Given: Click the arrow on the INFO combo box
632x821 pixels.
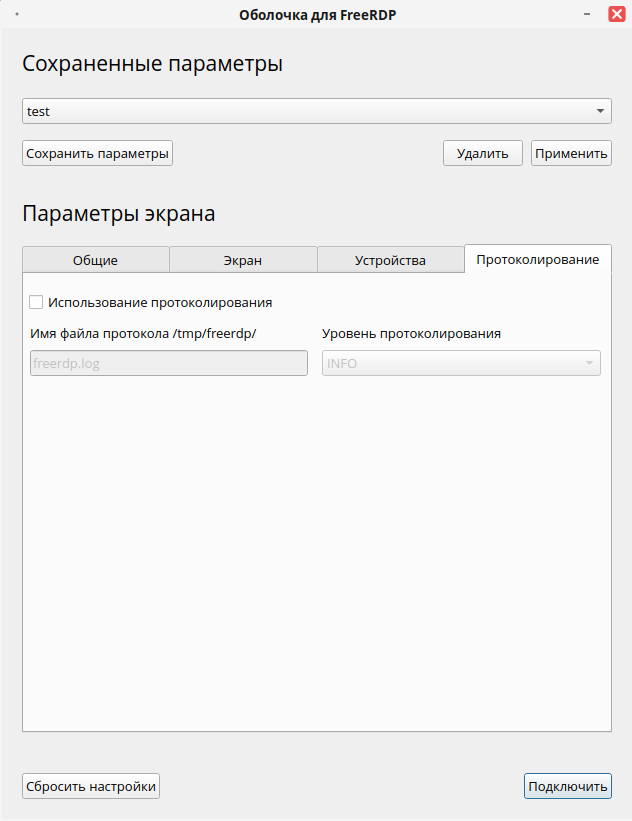Looking at the screenshot, I should coord(589,363).
